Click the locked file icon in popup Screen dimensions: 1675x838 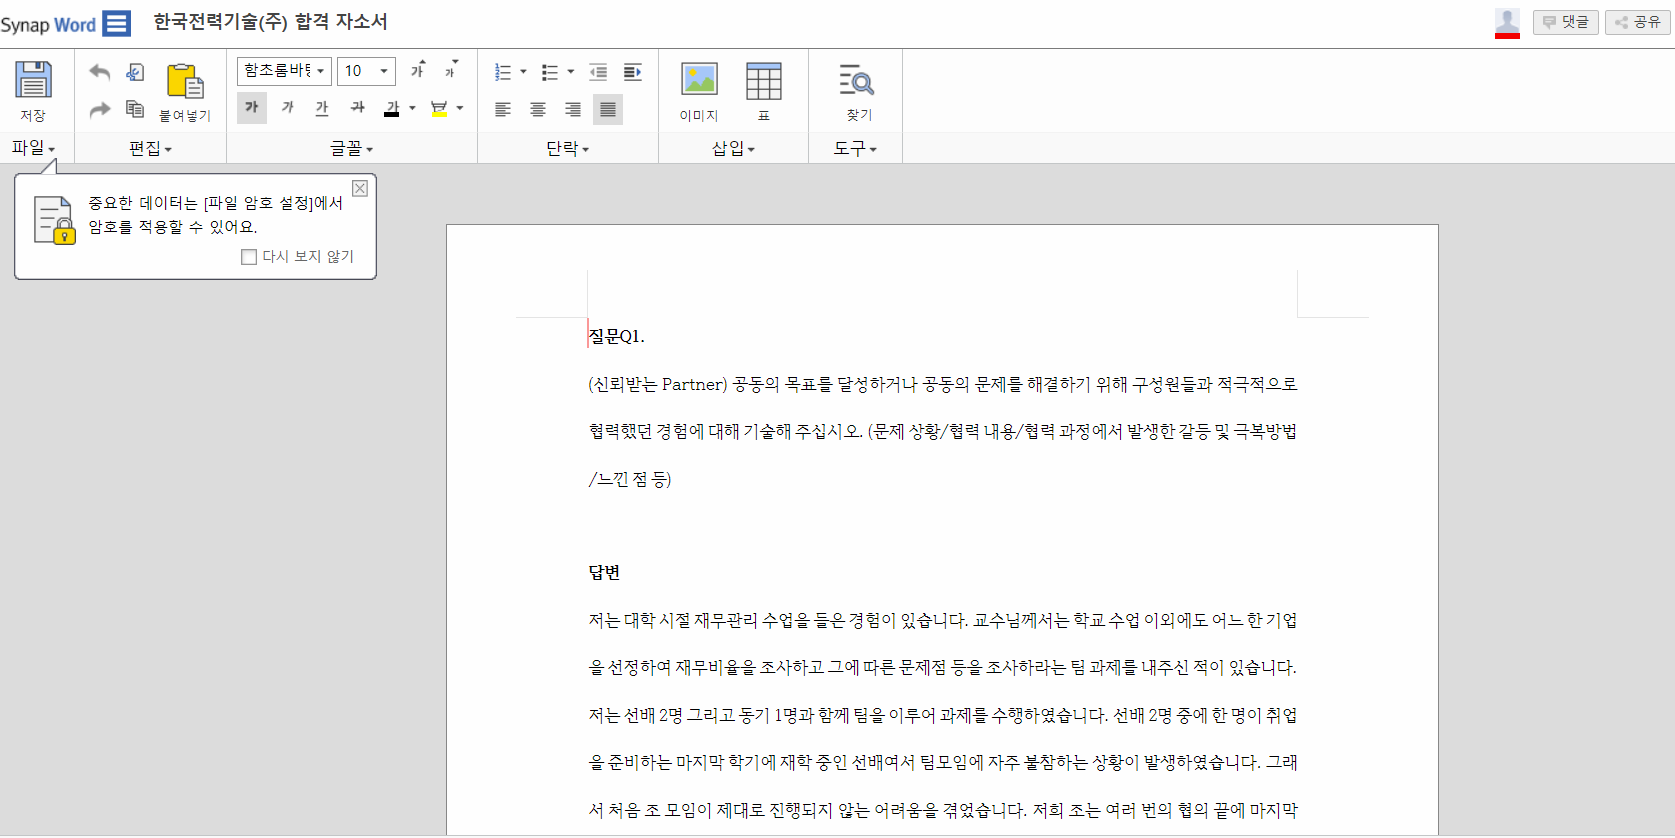tap(54, 220)
